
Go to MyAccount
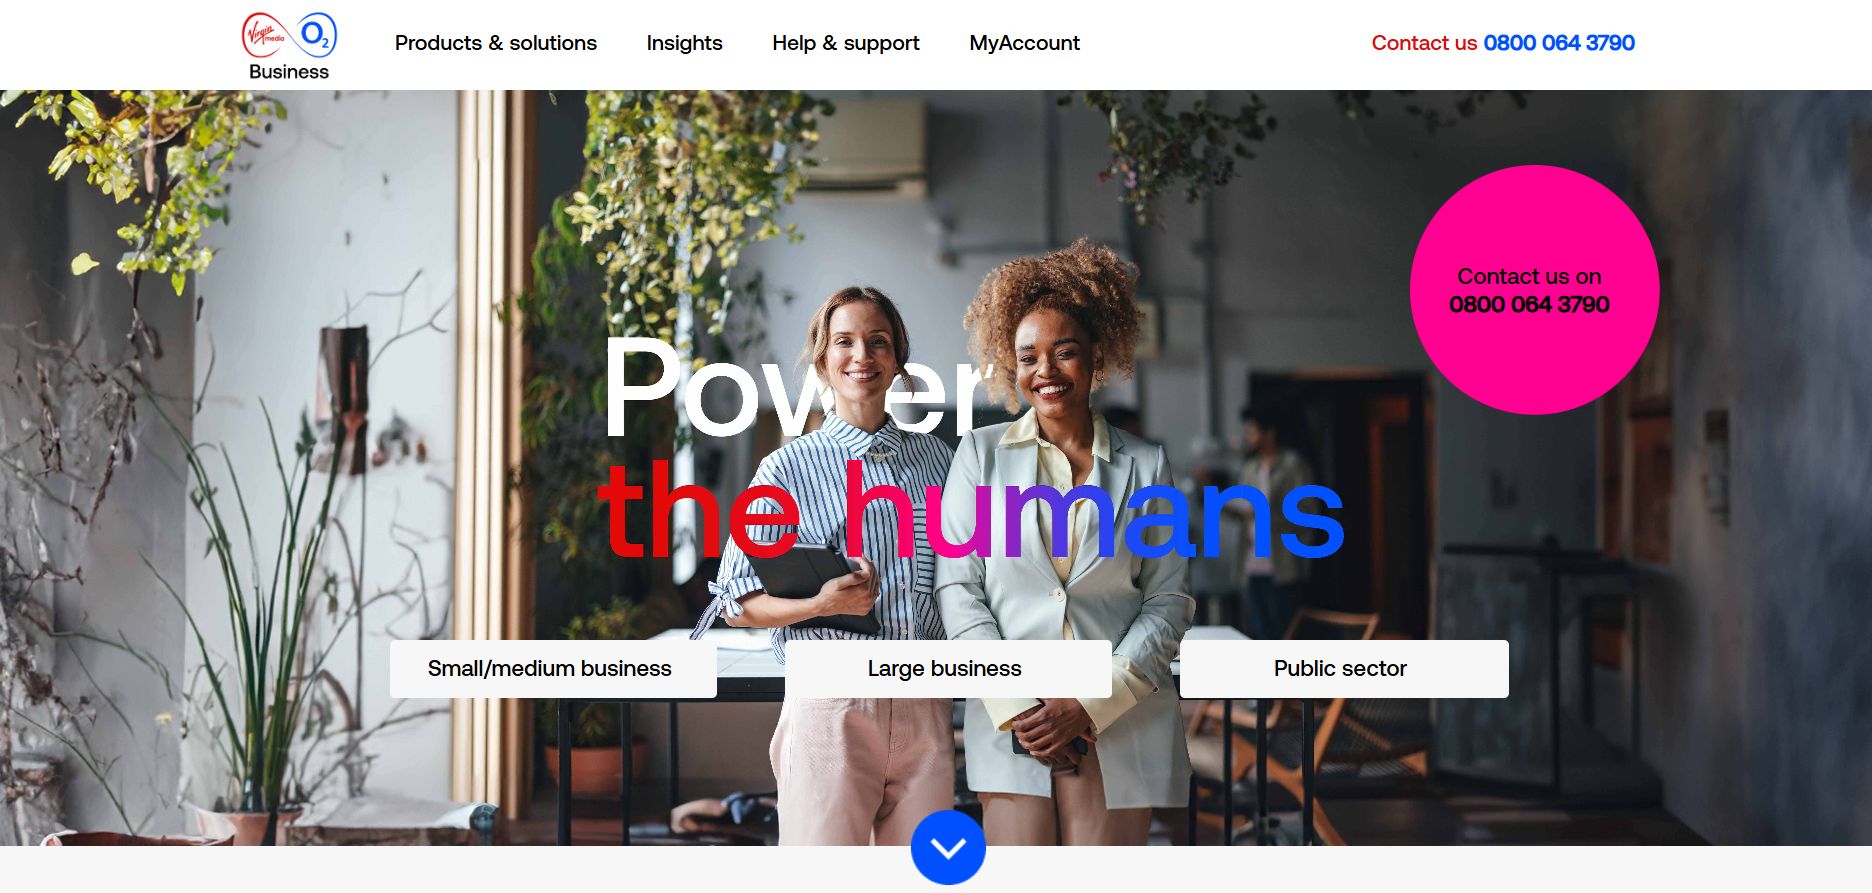tap(1024, 43)
